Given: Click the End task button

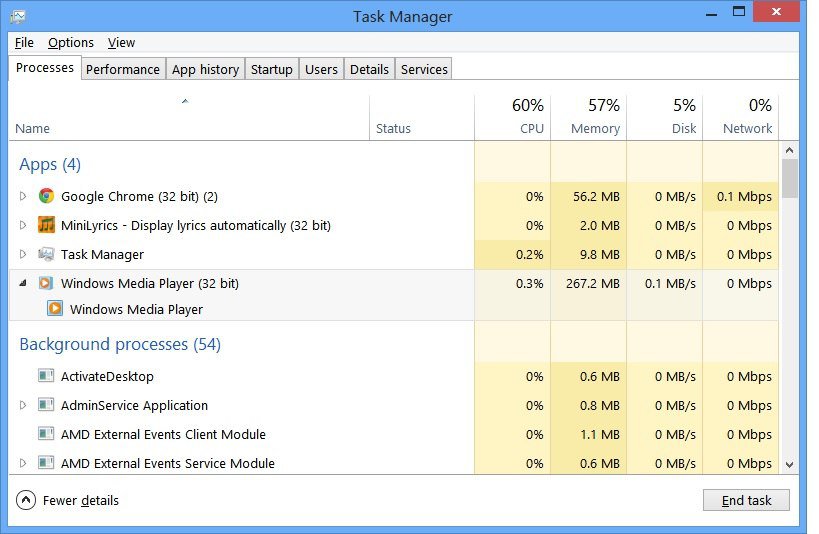Looking at the screenshot, I should (746, 500).
